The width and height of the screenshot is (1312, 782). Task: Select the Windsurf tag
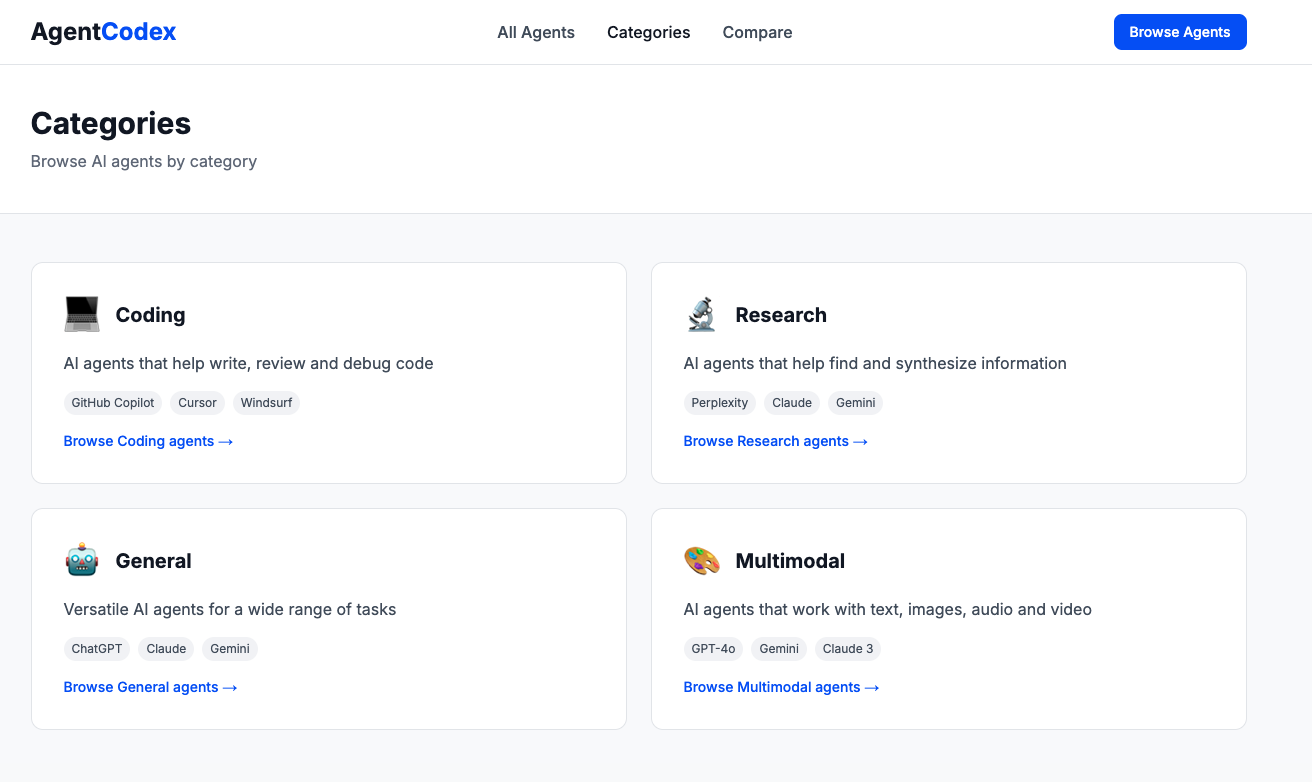tap(266, 402)
